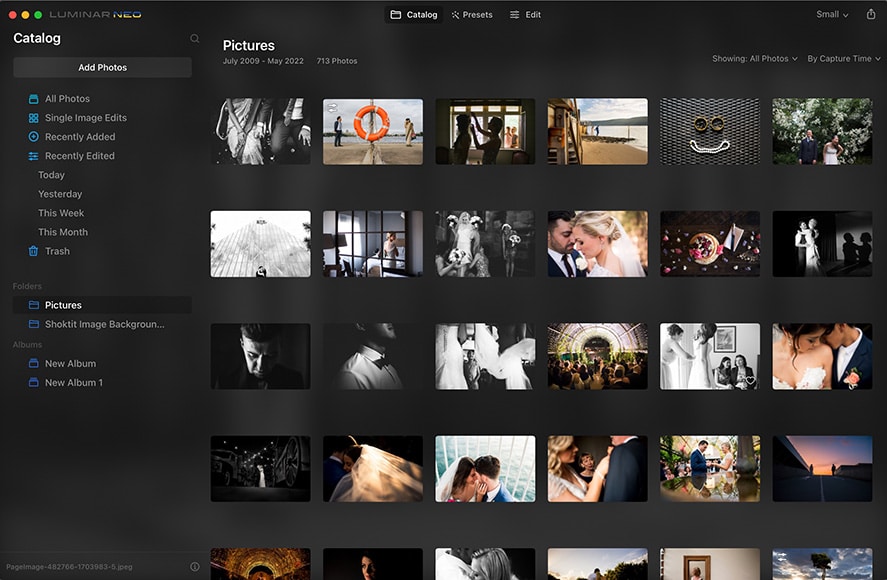The image size is (887, 580).
Task: Select Recently Edited in the sidebar
Action: pos(80,156)
